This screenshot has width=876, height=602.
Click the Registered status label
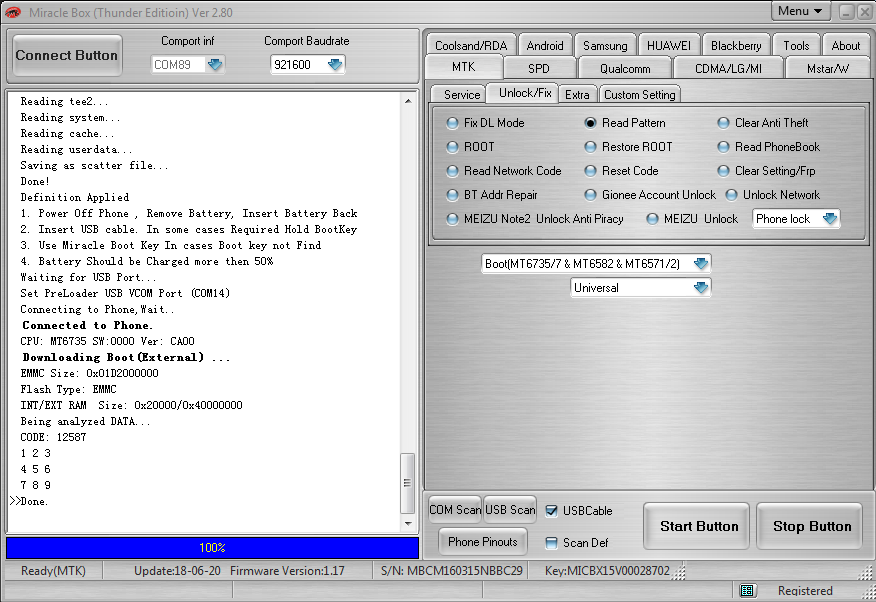click(x=805, y=591)
